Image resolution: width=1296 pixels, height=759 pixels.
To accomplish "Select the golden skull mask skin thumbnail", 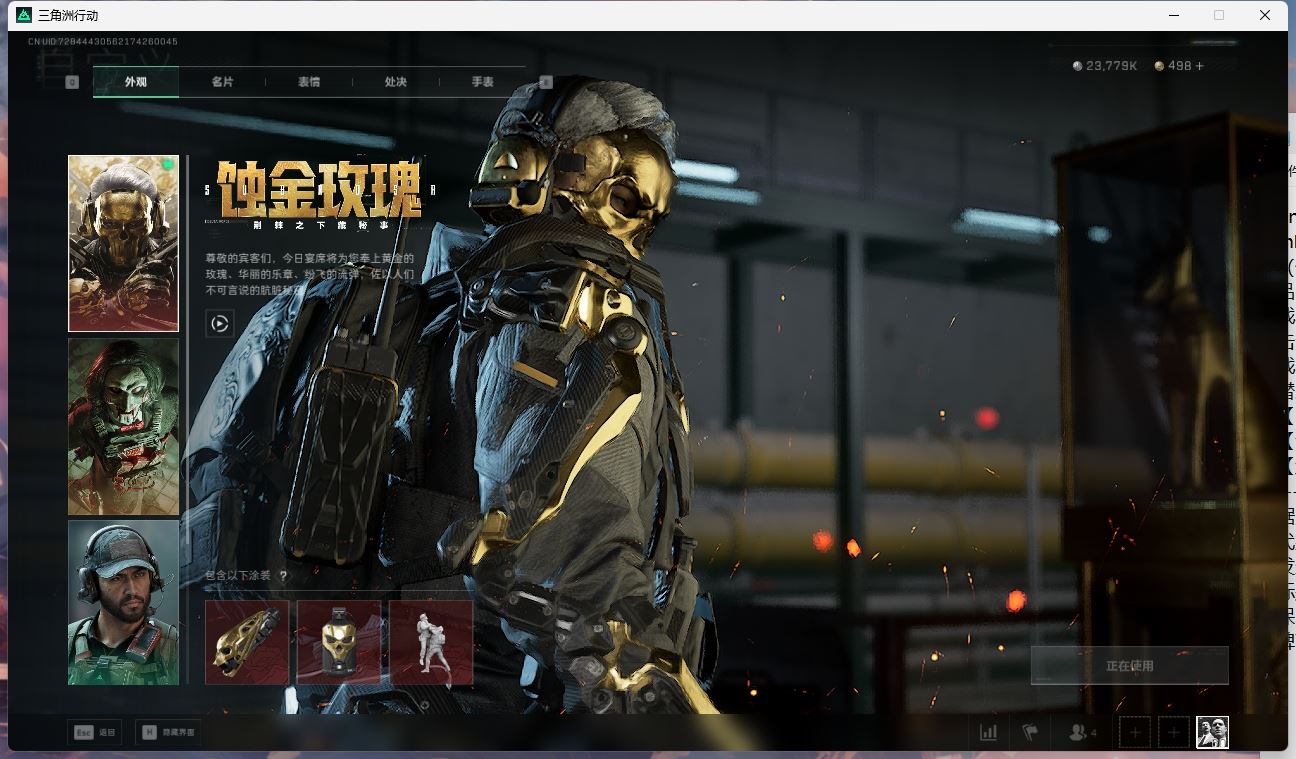I will click(123, 243).
